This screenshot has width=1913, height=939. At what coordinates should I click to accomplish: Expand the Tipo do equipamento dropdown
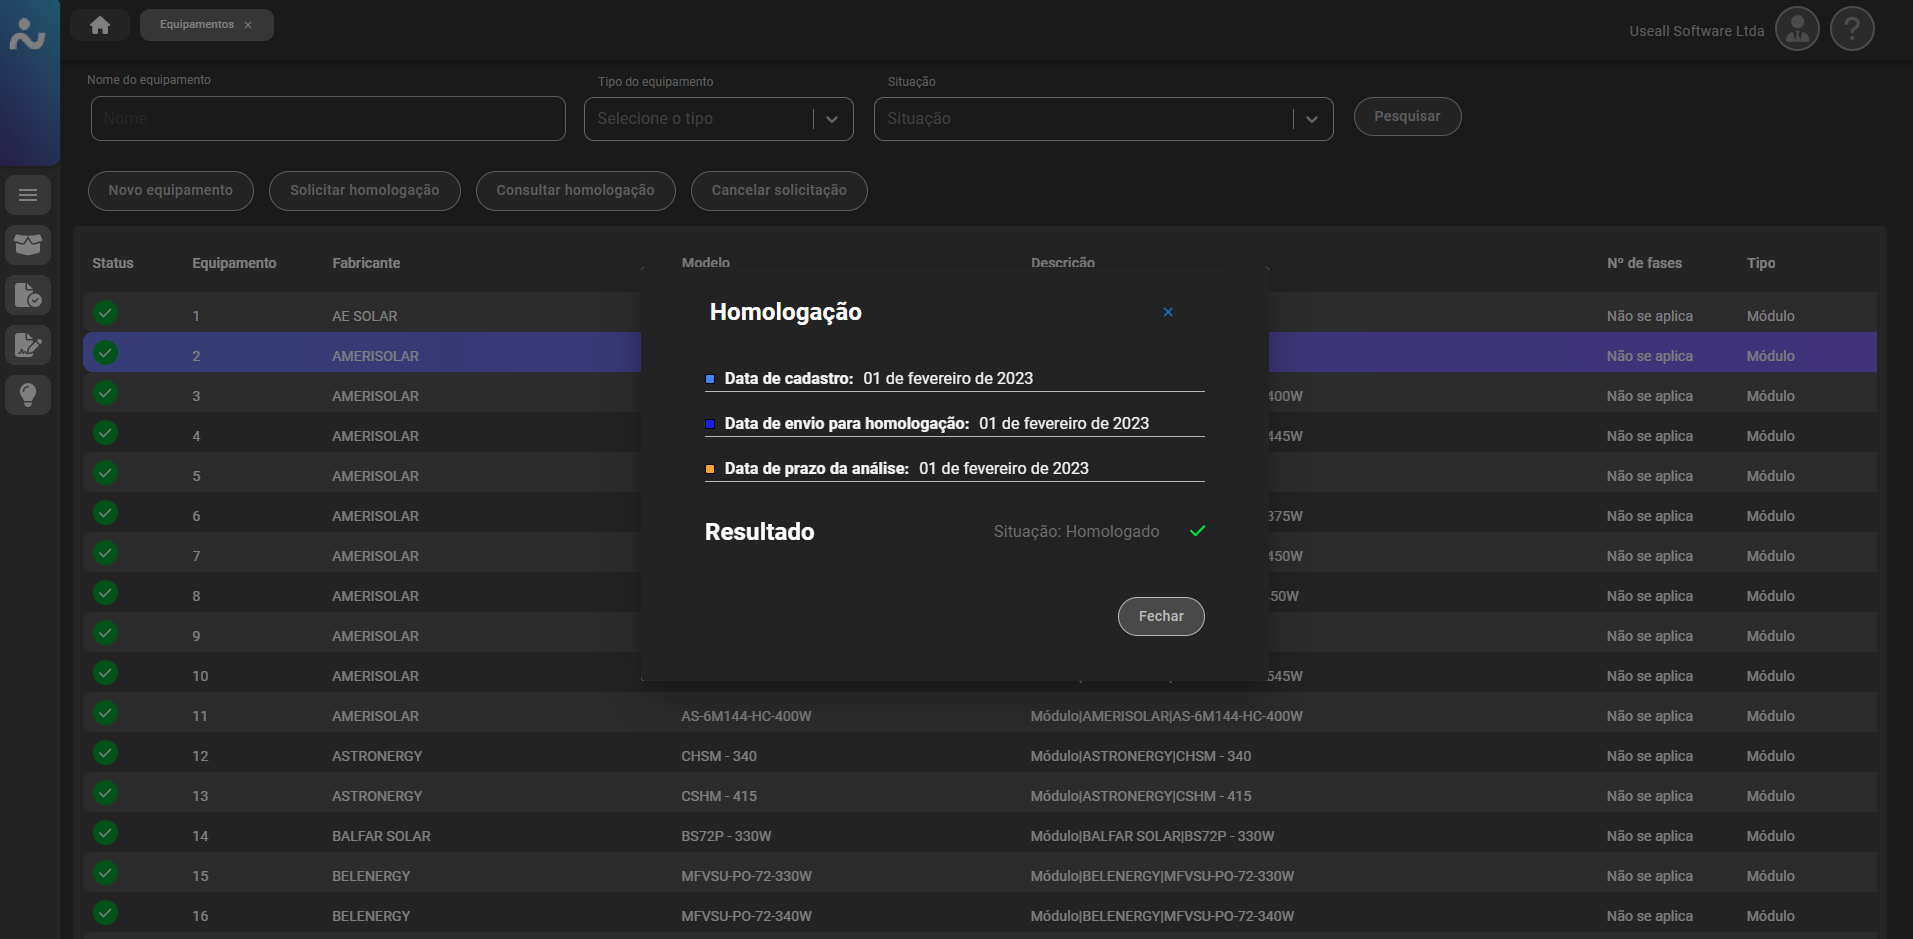click(832, 119)
